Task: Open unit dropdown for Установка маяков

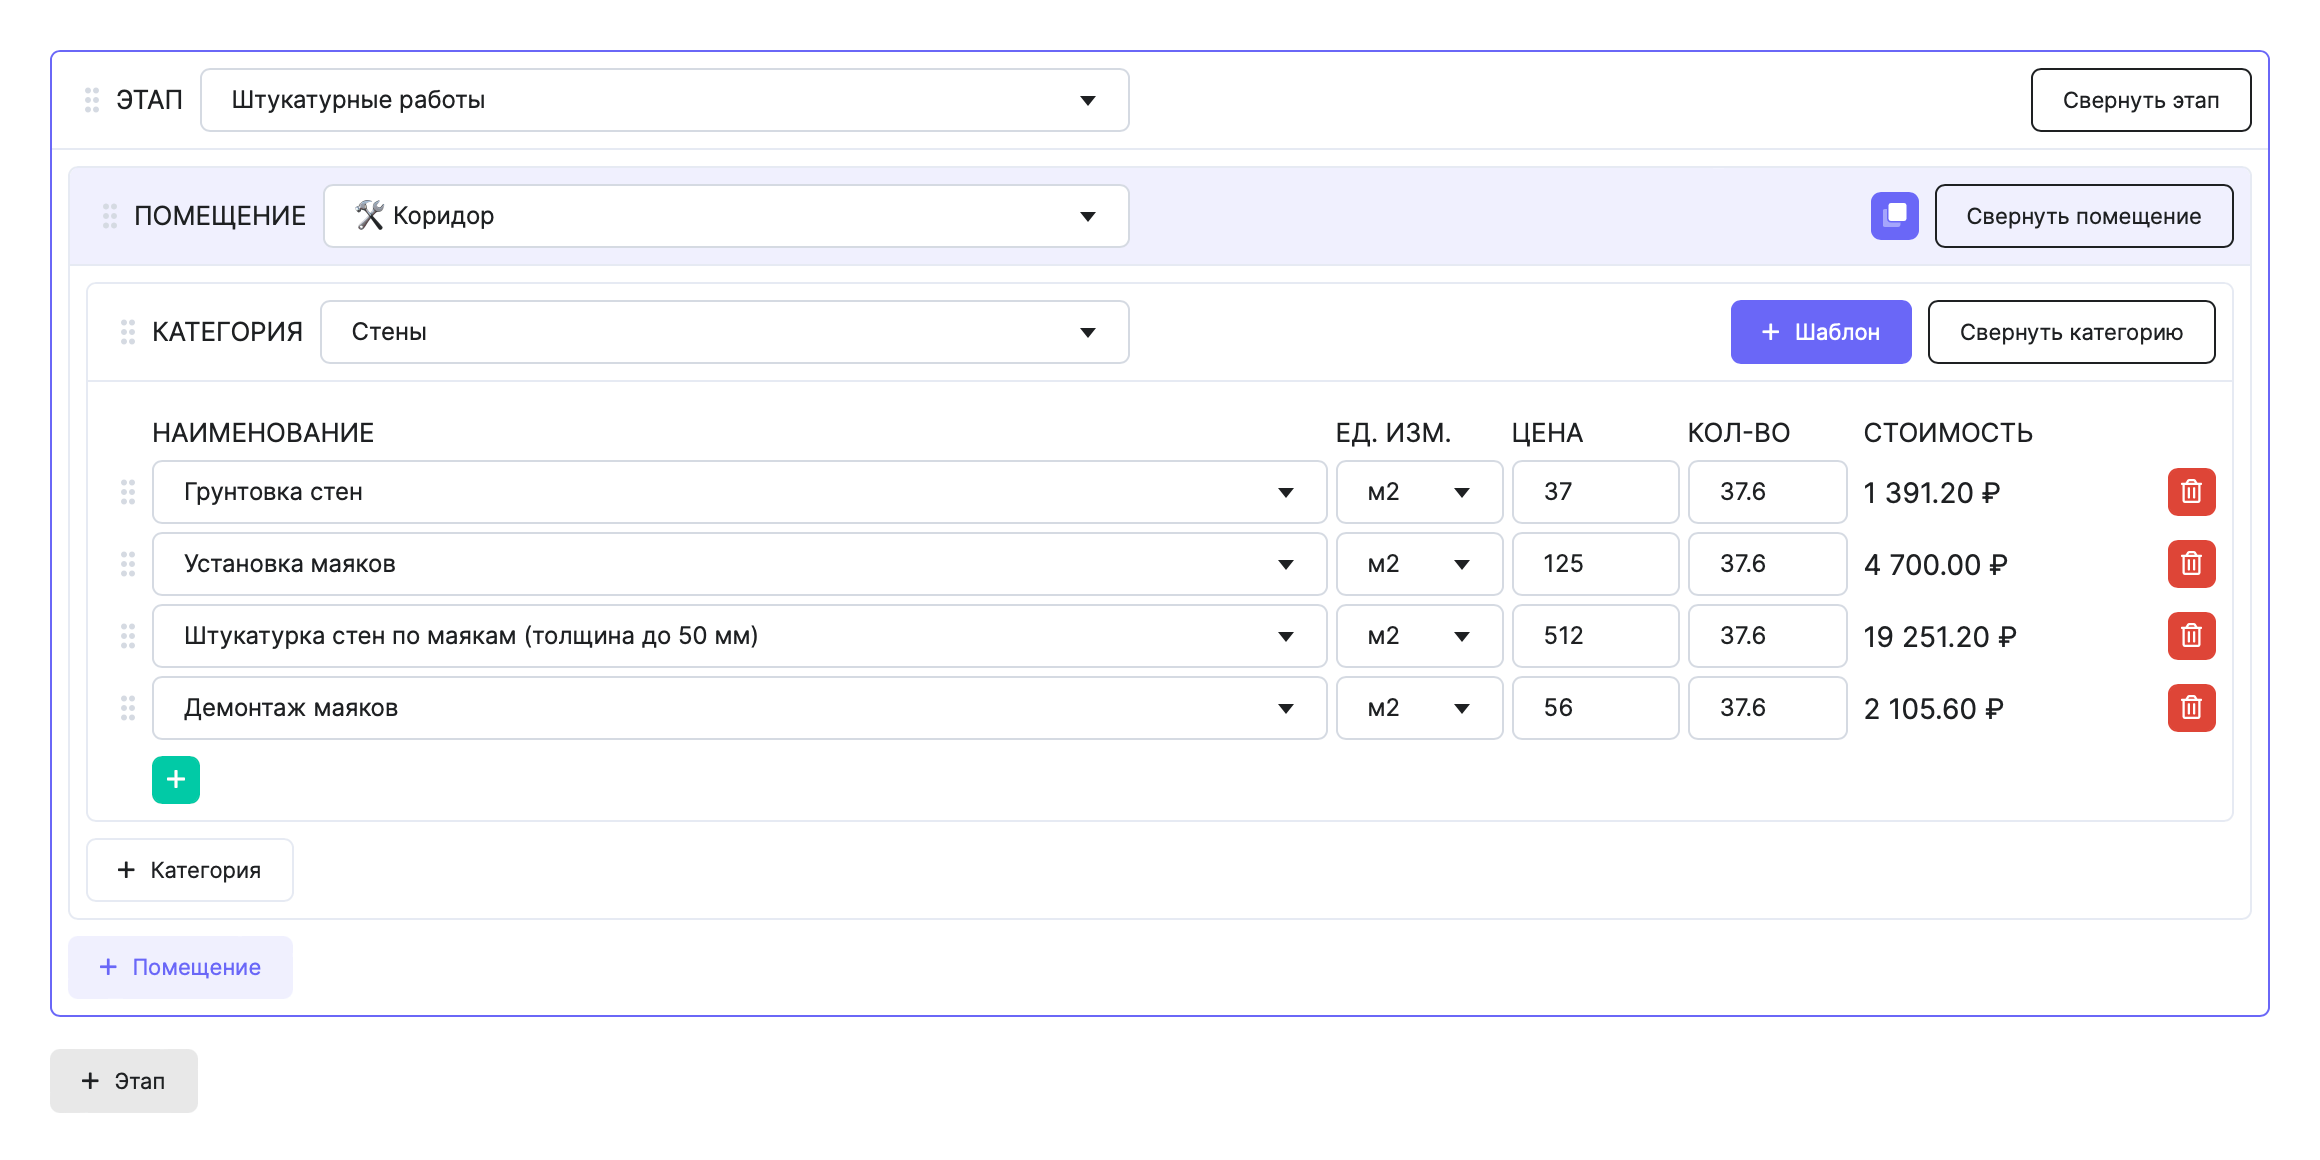Action: point(1418,564)
